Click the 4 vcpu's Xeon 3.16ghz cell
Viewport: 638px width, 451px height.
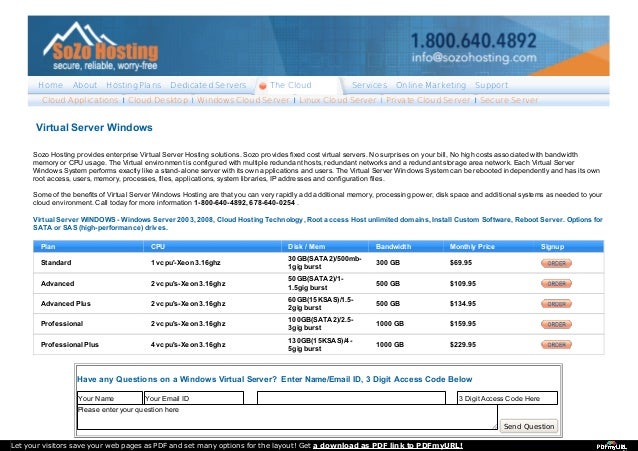click(188, 344)
